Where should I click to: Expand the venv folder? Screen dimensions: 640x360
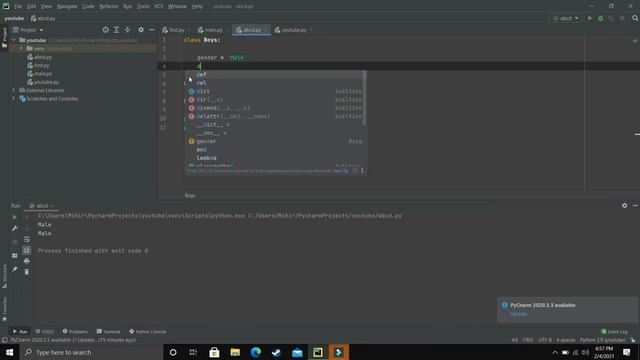click(21, 49)
